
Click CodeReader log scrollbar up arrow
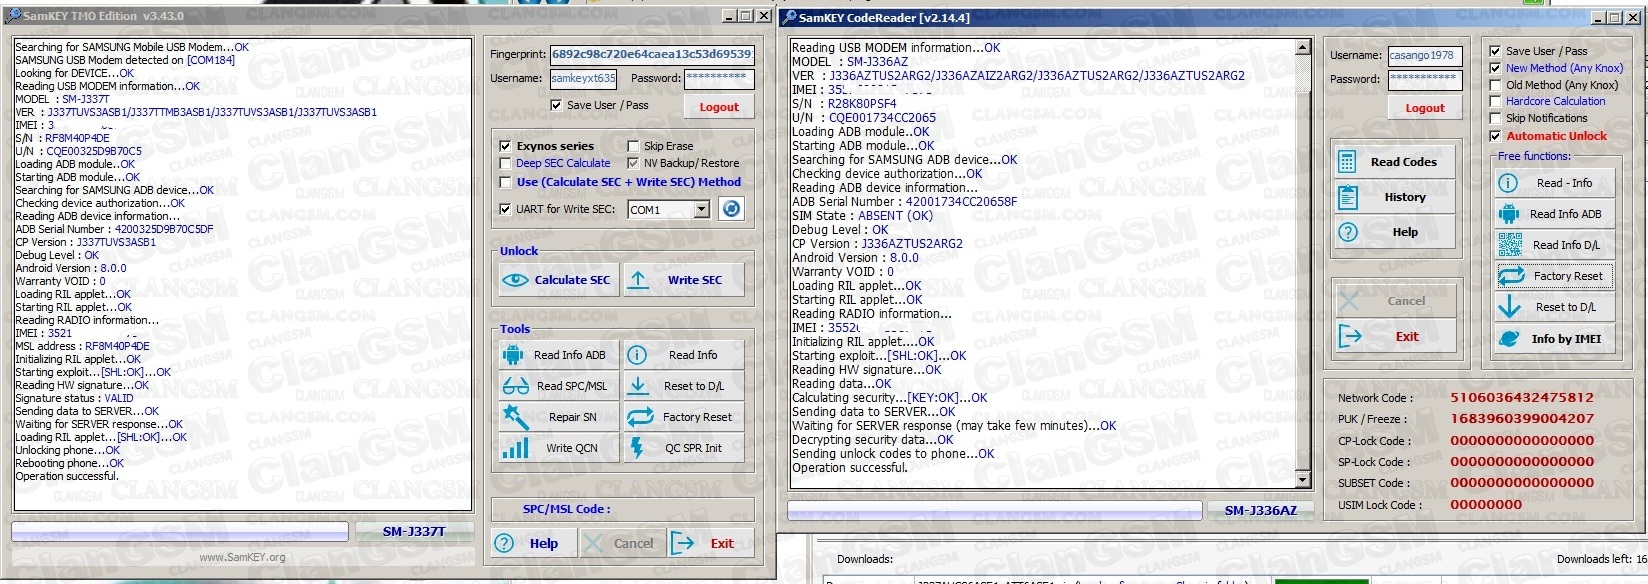click(x=1302, y=48)
